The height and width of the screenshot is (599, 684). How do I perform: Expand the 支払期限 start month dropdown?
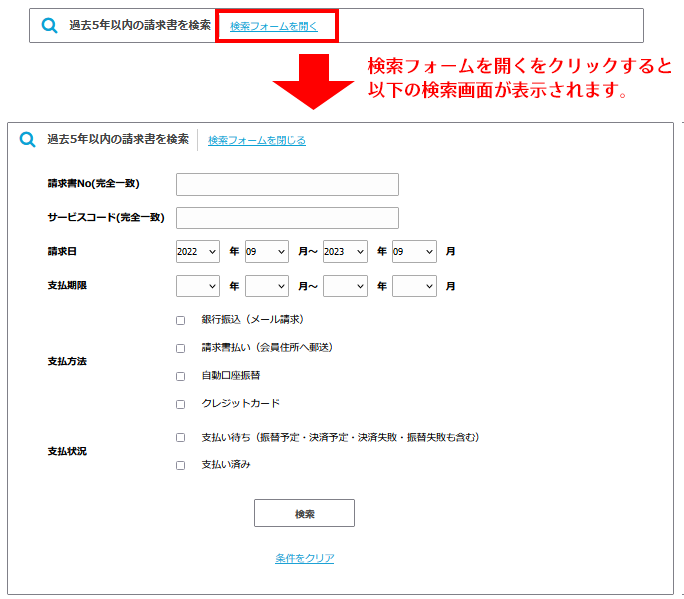pos(266,286)
